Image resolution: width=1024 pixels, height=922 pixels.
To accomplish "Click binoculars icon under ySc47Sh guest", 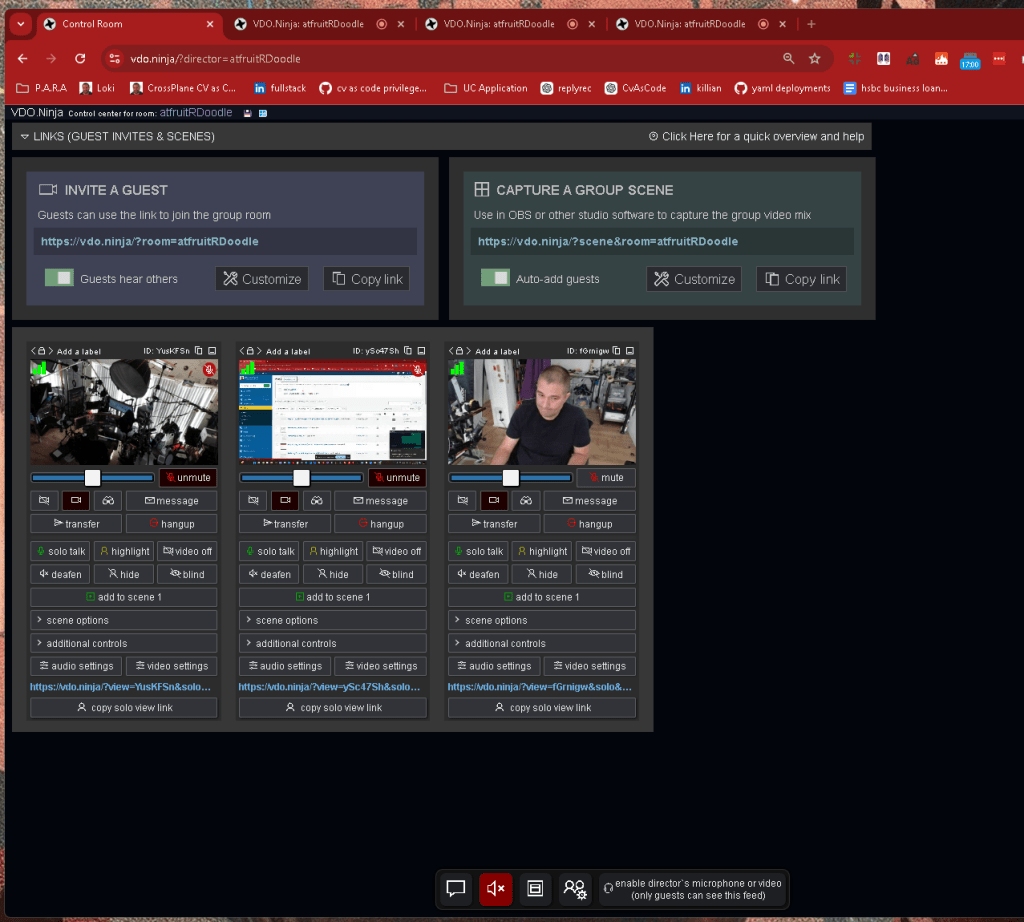I will 317,501.
